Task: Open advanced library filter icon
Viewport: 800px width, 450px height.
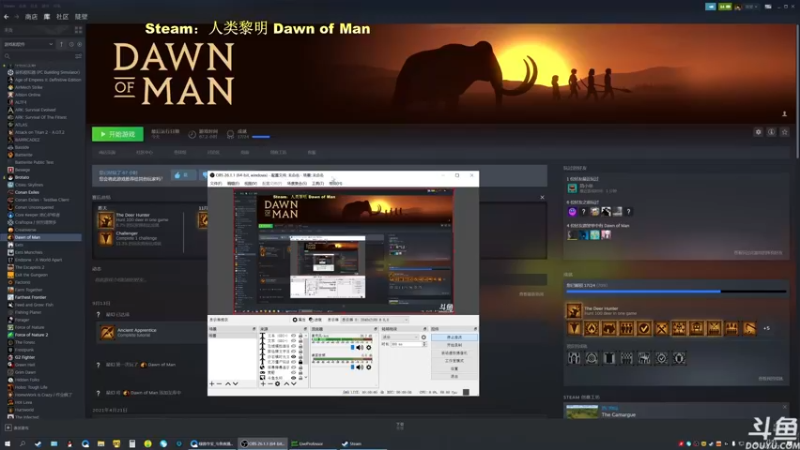Action: tap(79, 56)
